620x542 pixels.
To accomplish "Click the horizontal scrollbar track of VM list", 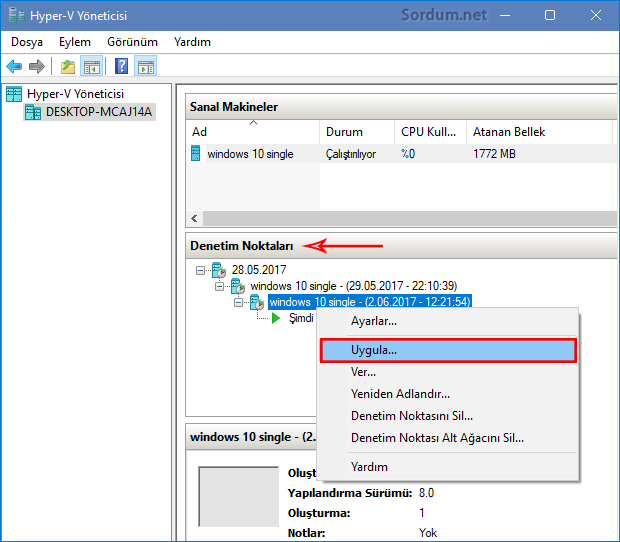I will click(410, 219).
